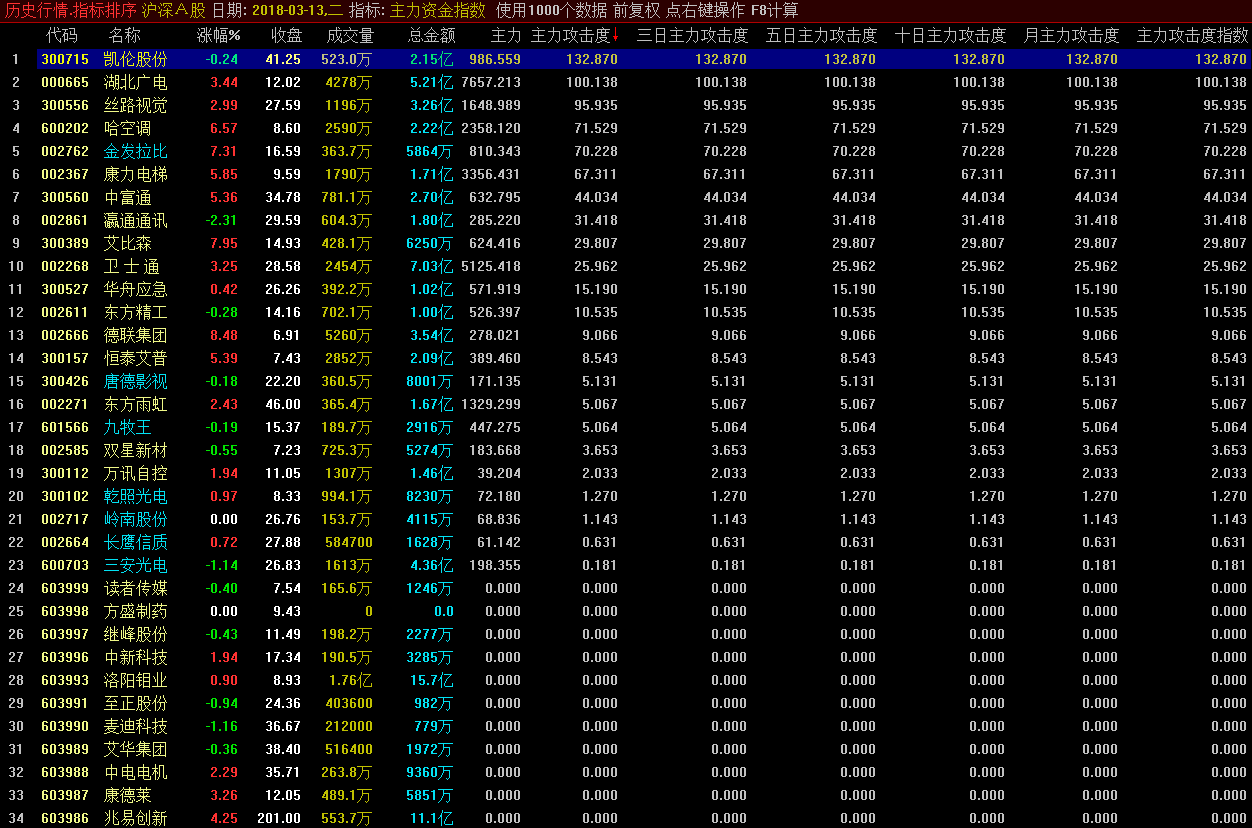This screenshot has height=828, width=1252.
Task: Select stock 赢通通讯
Action: point(136,220)
